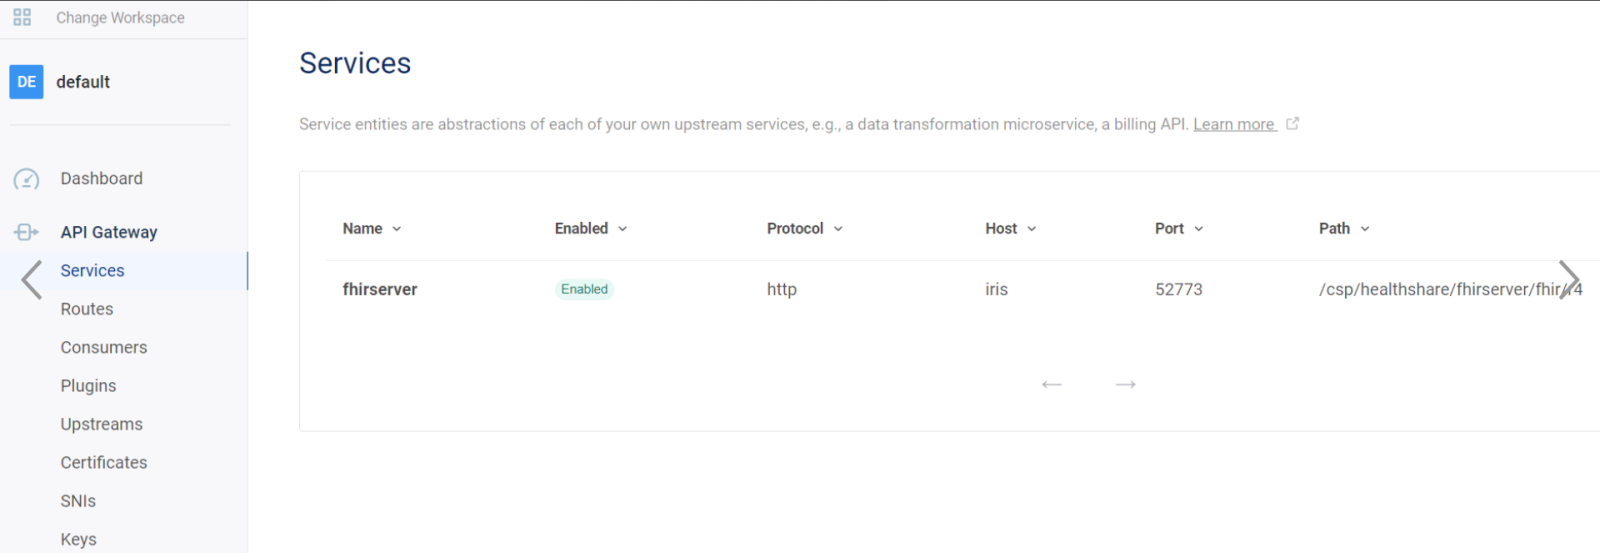
Task: Go to next page with right arrow
Action: 1126,384
